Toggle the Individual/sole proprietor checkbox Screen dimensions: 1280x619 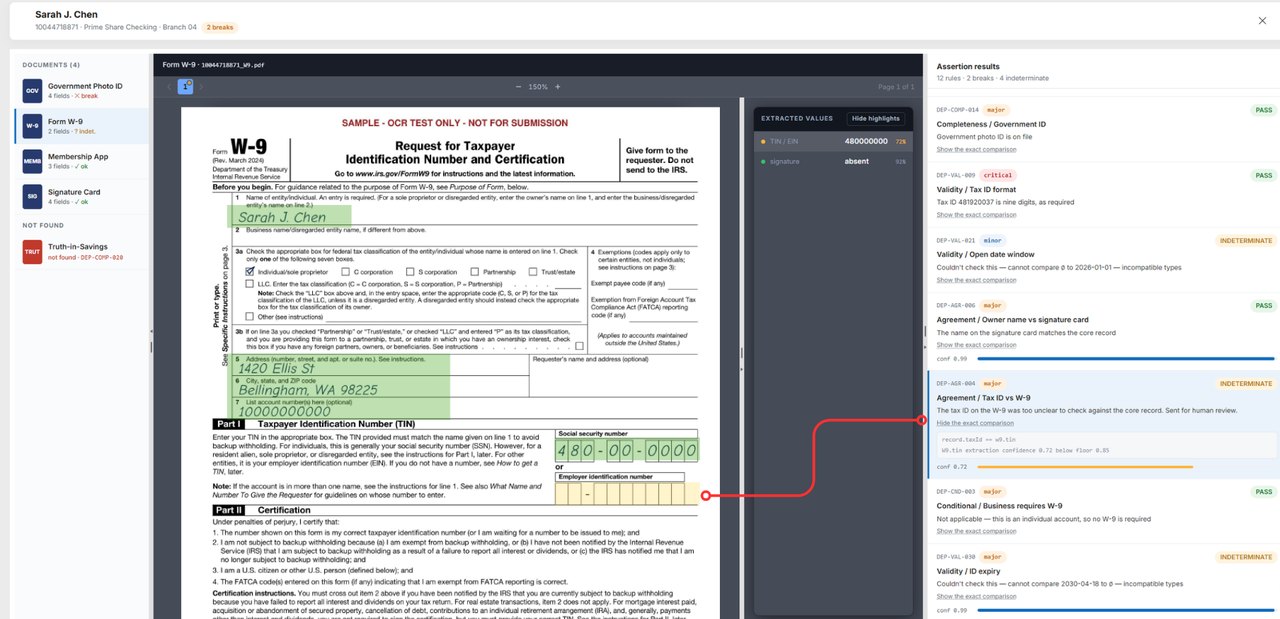pos(250,272)
